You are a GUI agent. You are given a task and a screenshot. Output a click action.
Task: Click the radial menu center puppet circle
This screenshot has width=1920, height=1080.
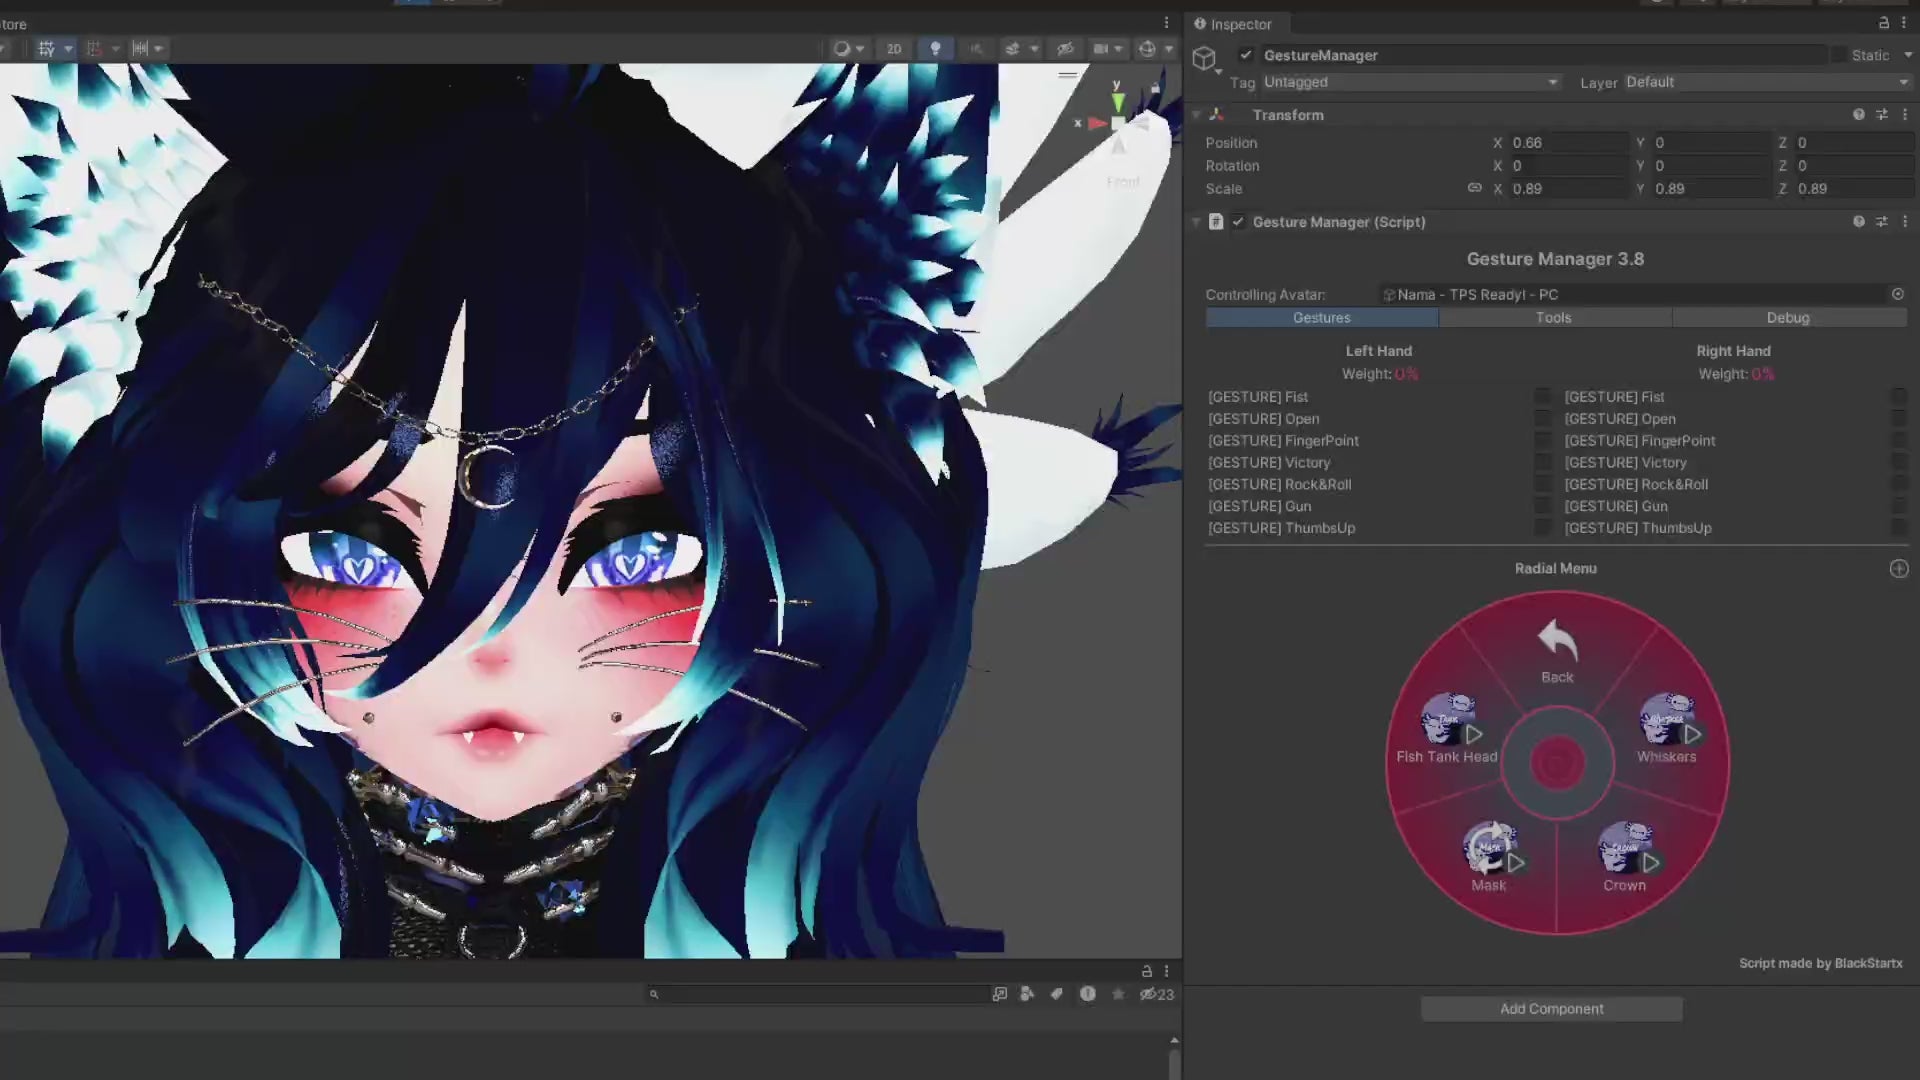click(1557, 763)
